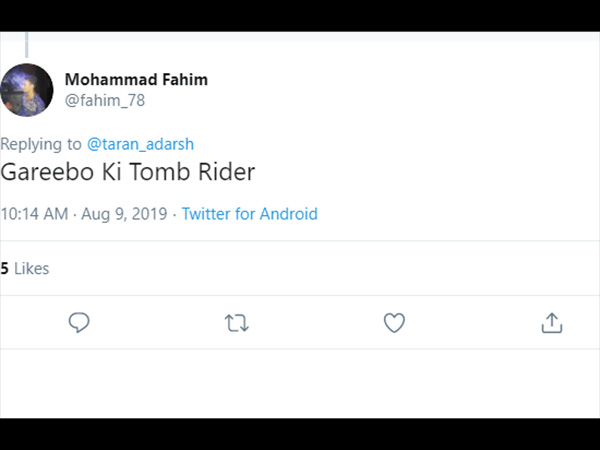Visit the @taran_adarsh mention link
Image resolution: width=600 pixels, height=450 pixels.
tap(140, 144)
